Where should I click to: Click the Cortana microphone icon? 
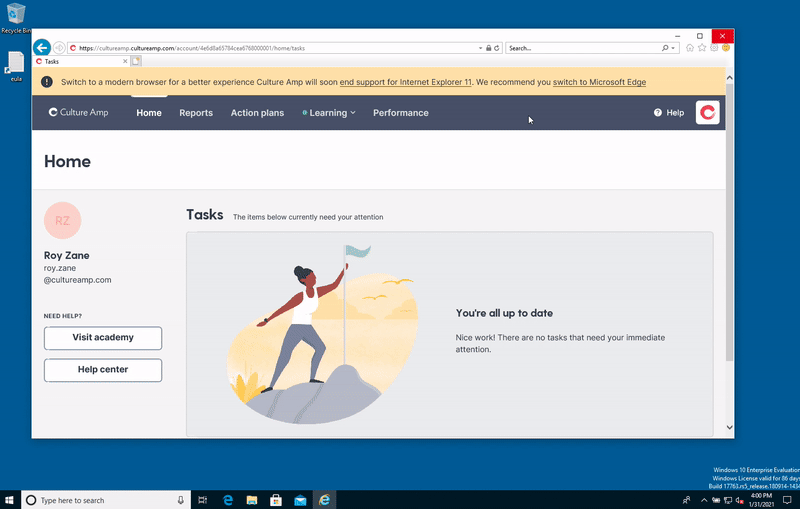coord(180,500)
